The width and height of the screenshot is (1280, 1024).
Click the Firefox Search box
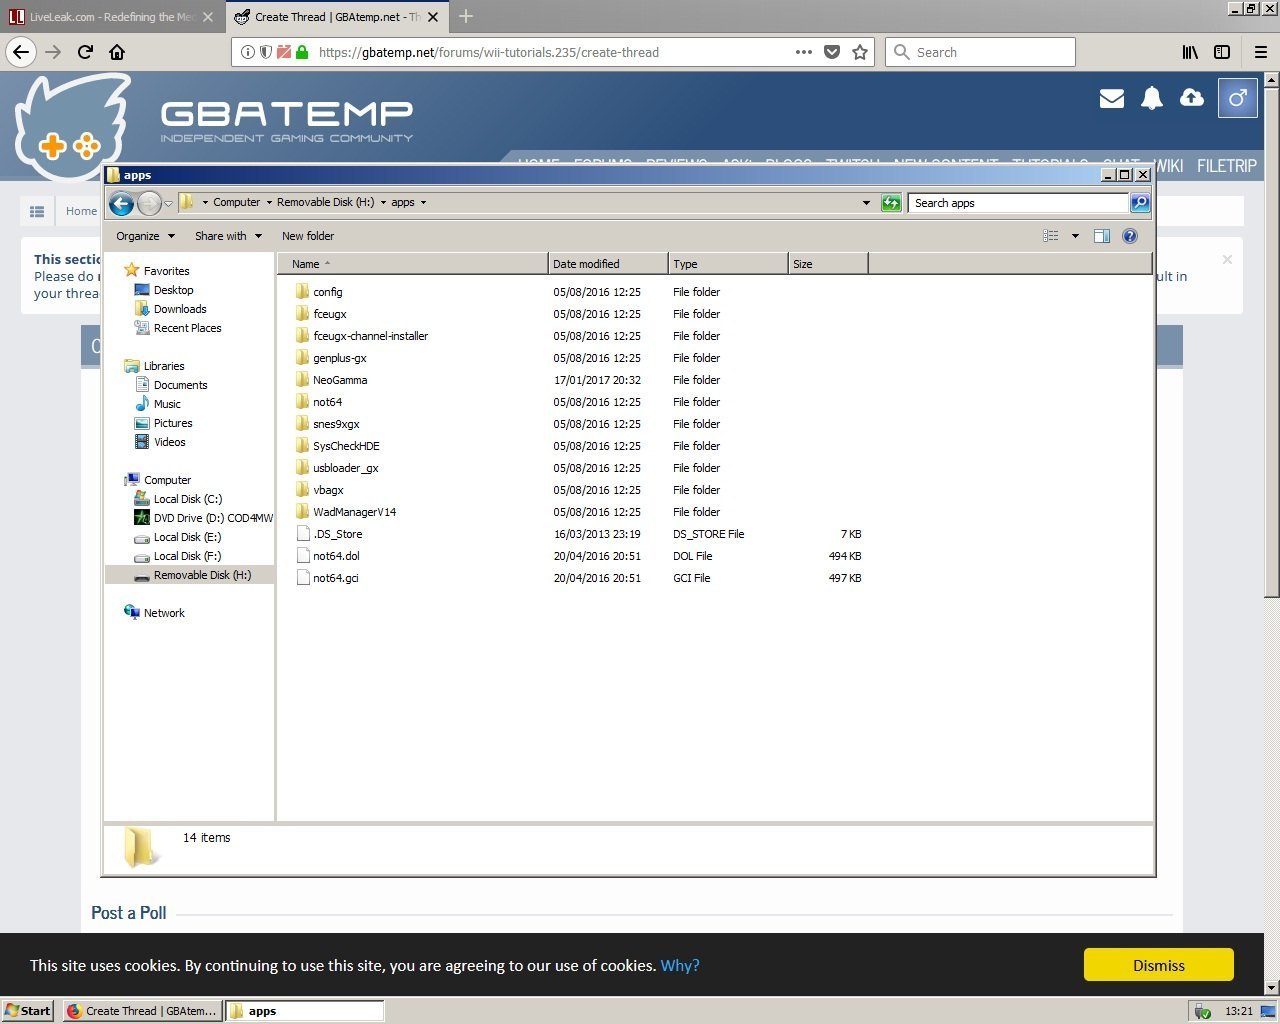[980, 52]
